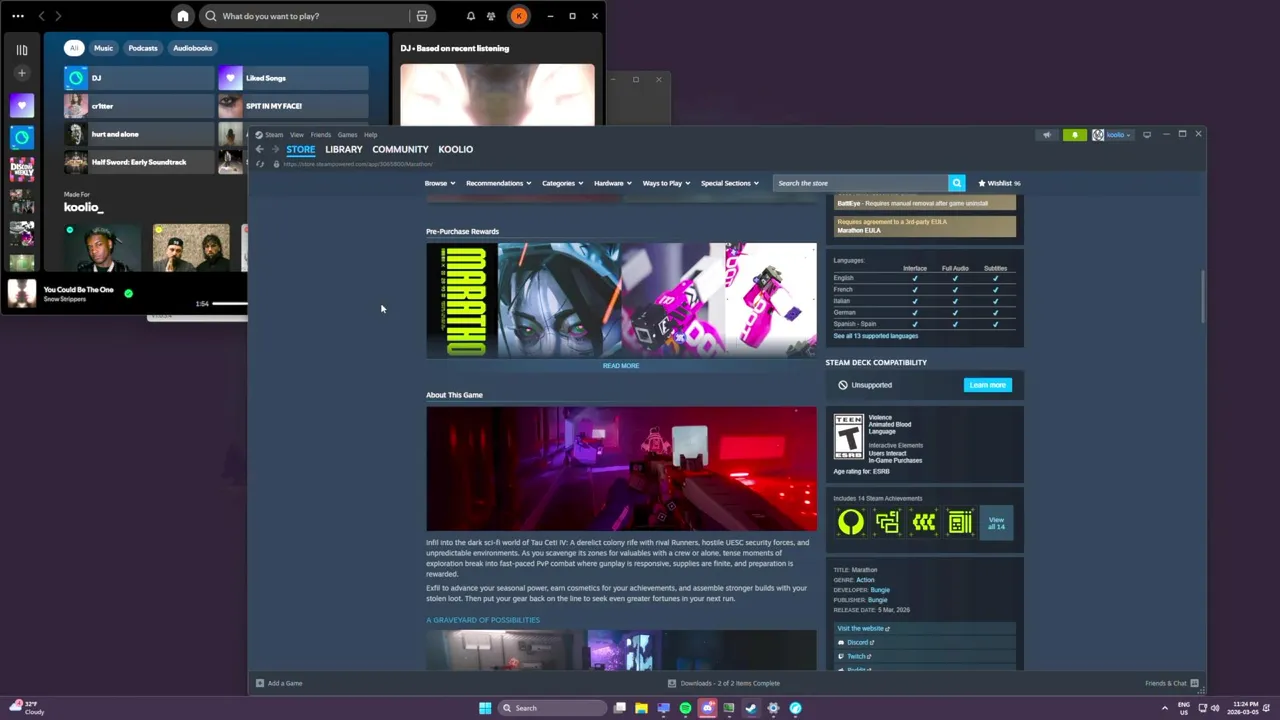
Task: Open Windows Start menu
Action: (x=485, y=708)
